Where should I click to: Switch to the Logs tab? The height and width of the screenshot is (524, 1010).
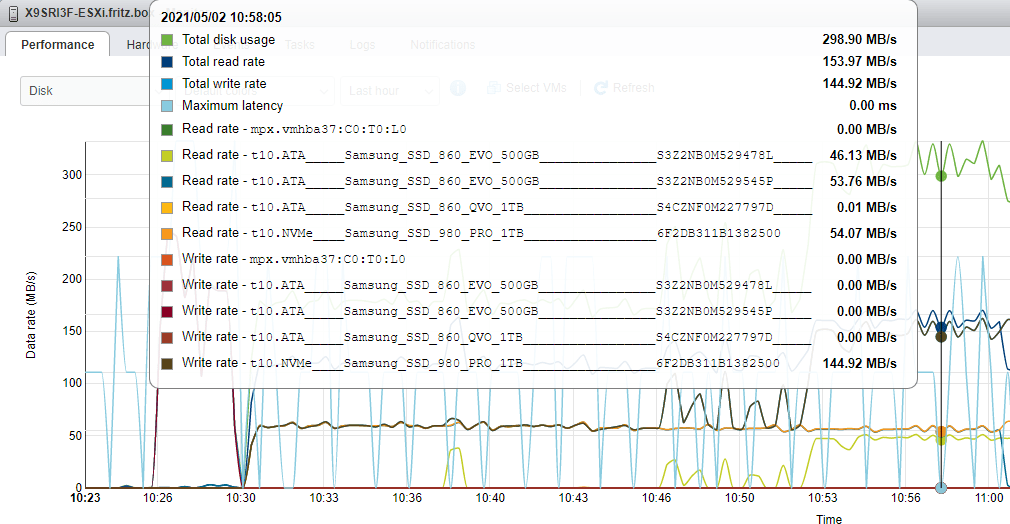tap(362, 44)
